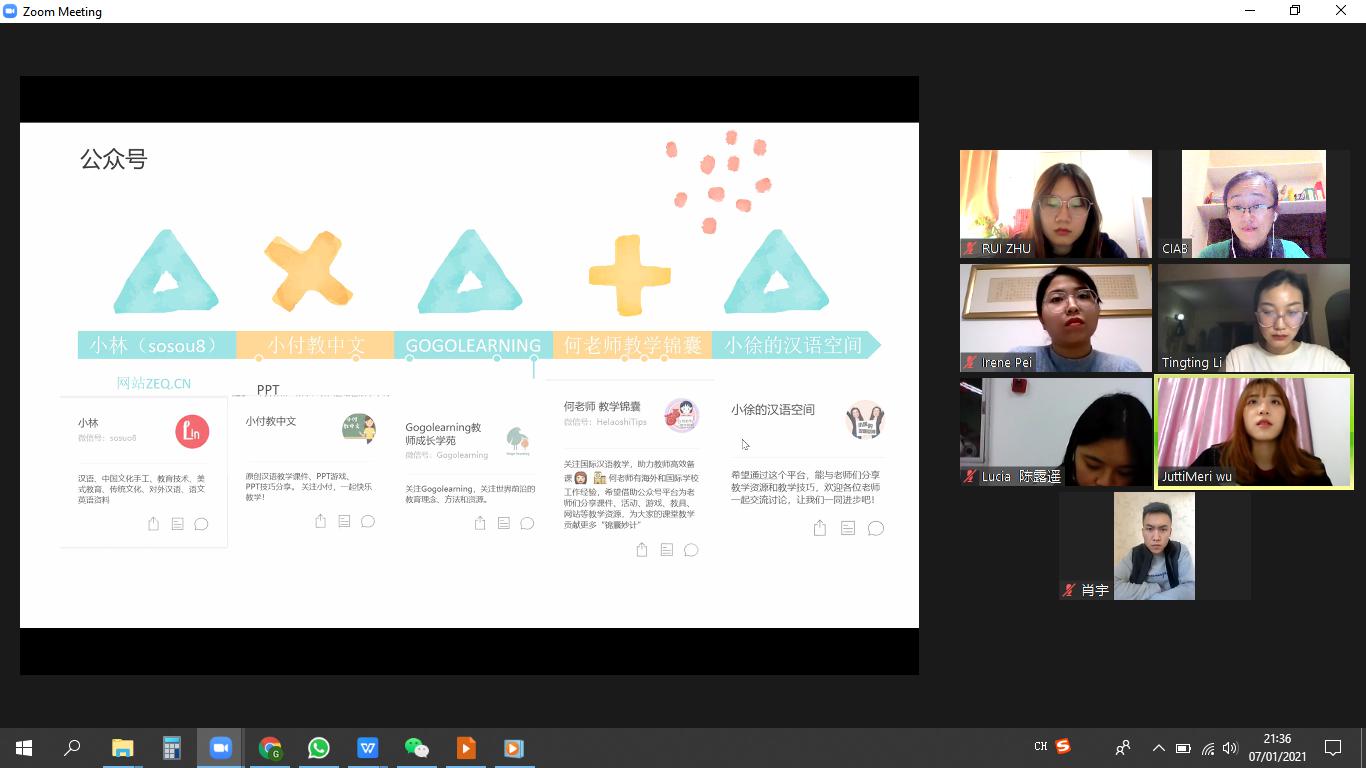Select the GOGOLEARNING label on the slide
The width and height of the screenshot is (1366, 768).
pos(473,345)
